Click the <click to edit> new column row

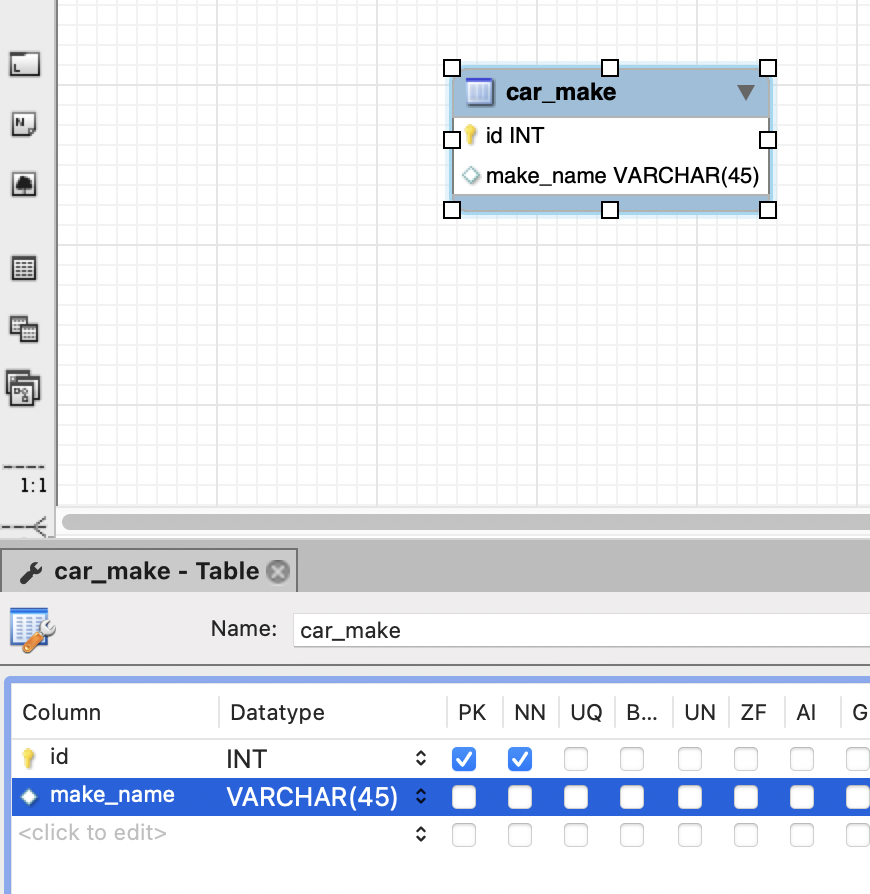92,832
